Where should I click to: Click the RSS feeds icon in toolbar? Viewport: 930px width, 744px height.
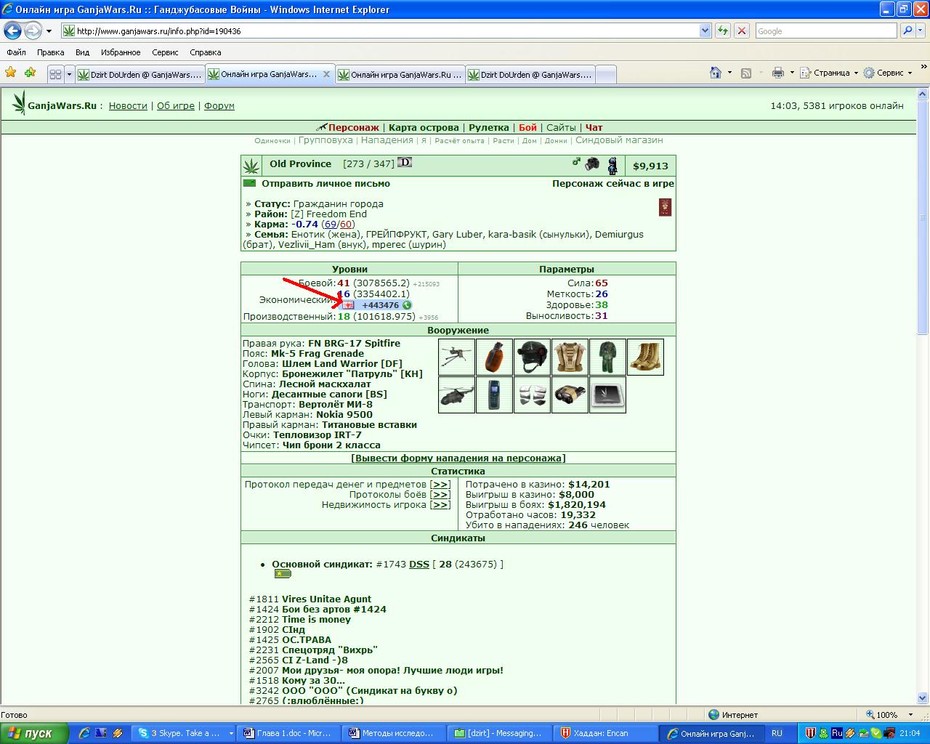tap(746, 73)
